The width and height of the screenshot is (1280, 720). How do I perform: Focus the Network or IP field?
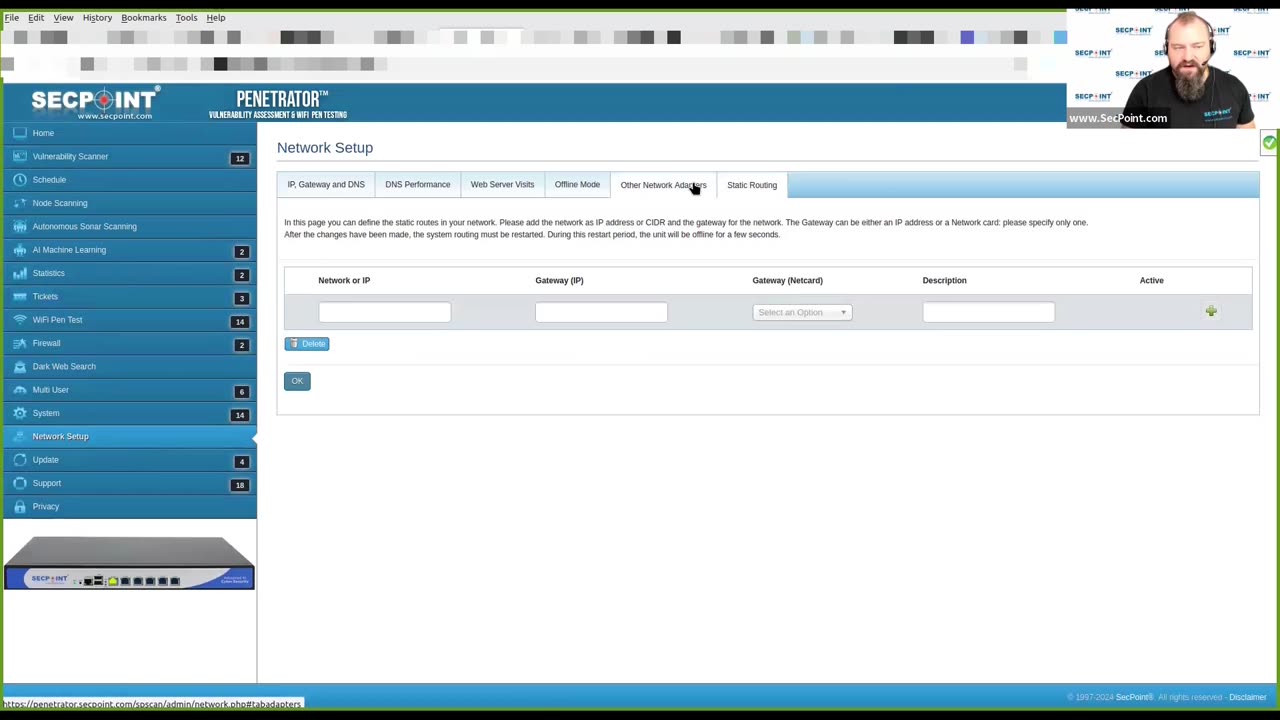[x=385, y=312]
